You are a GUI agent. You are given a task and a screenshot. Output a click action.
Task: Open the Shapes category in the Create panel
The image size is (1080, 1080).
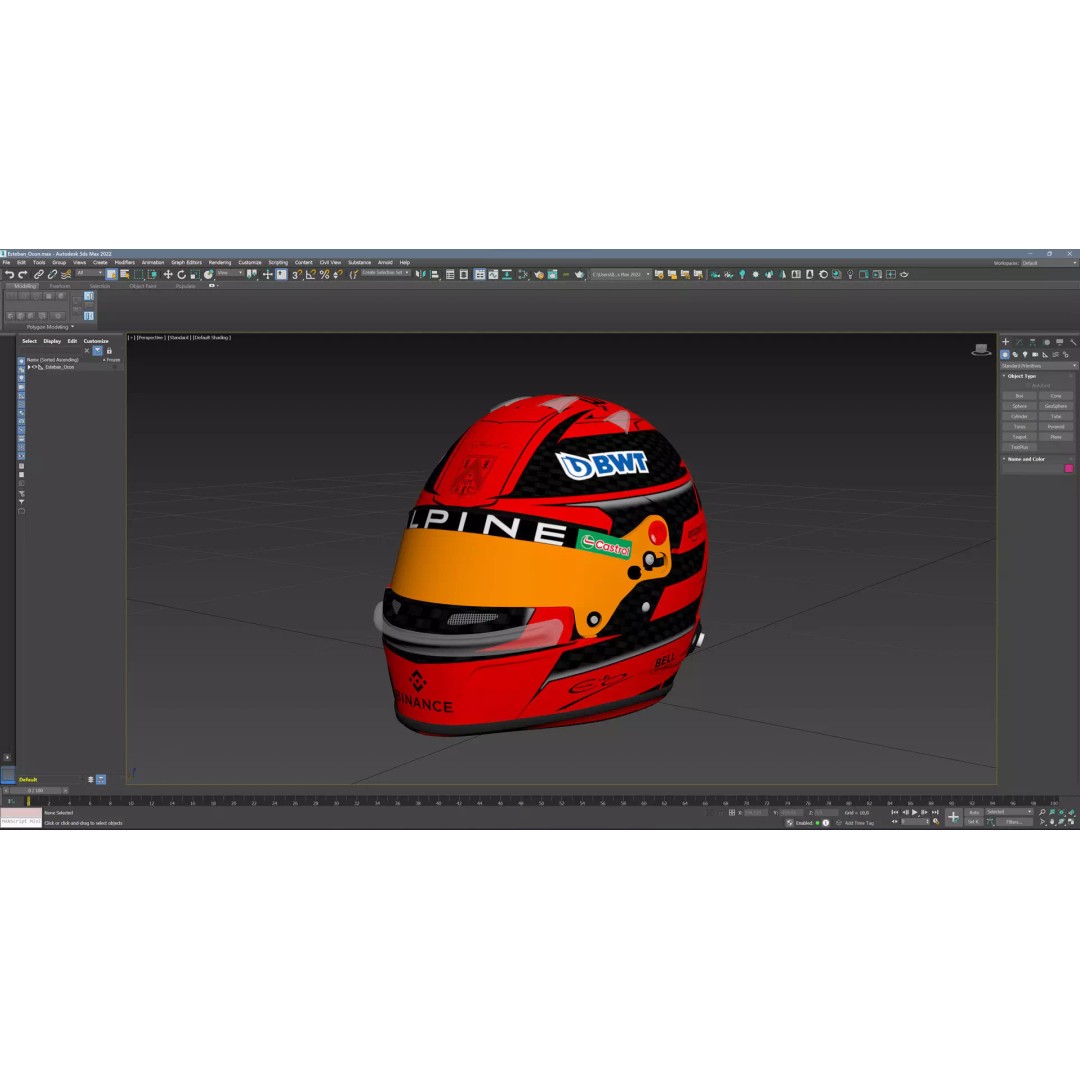pyautogui.click(x=1015, y=355)
